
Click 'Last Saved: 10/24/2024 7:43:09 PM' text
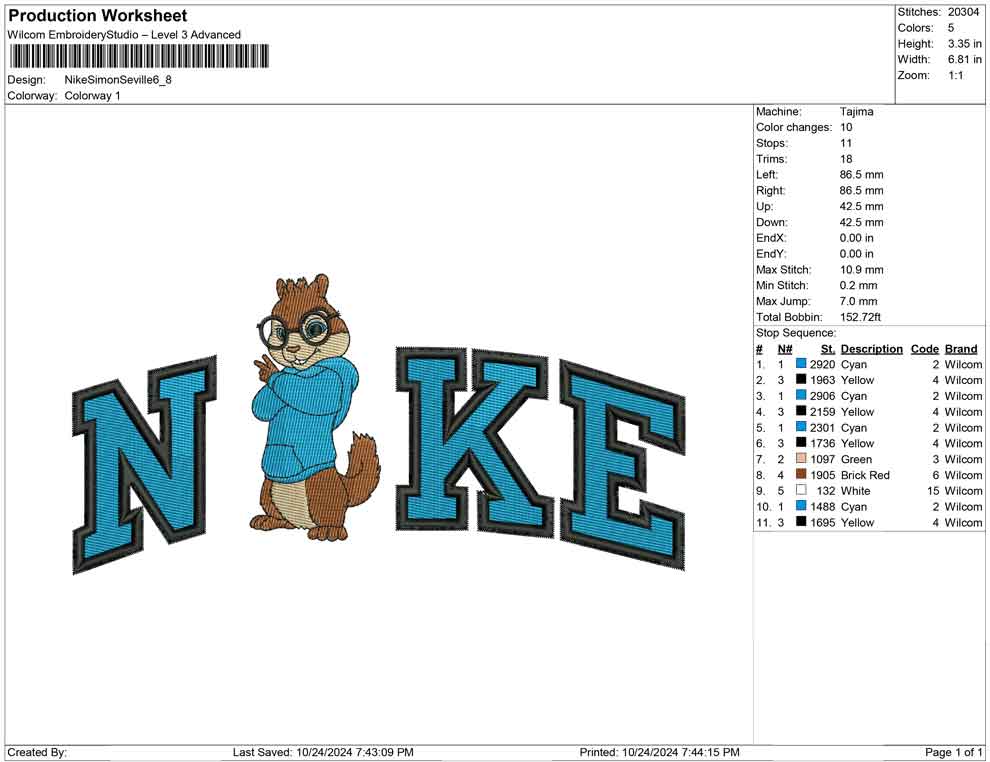[x=323, y=752]
